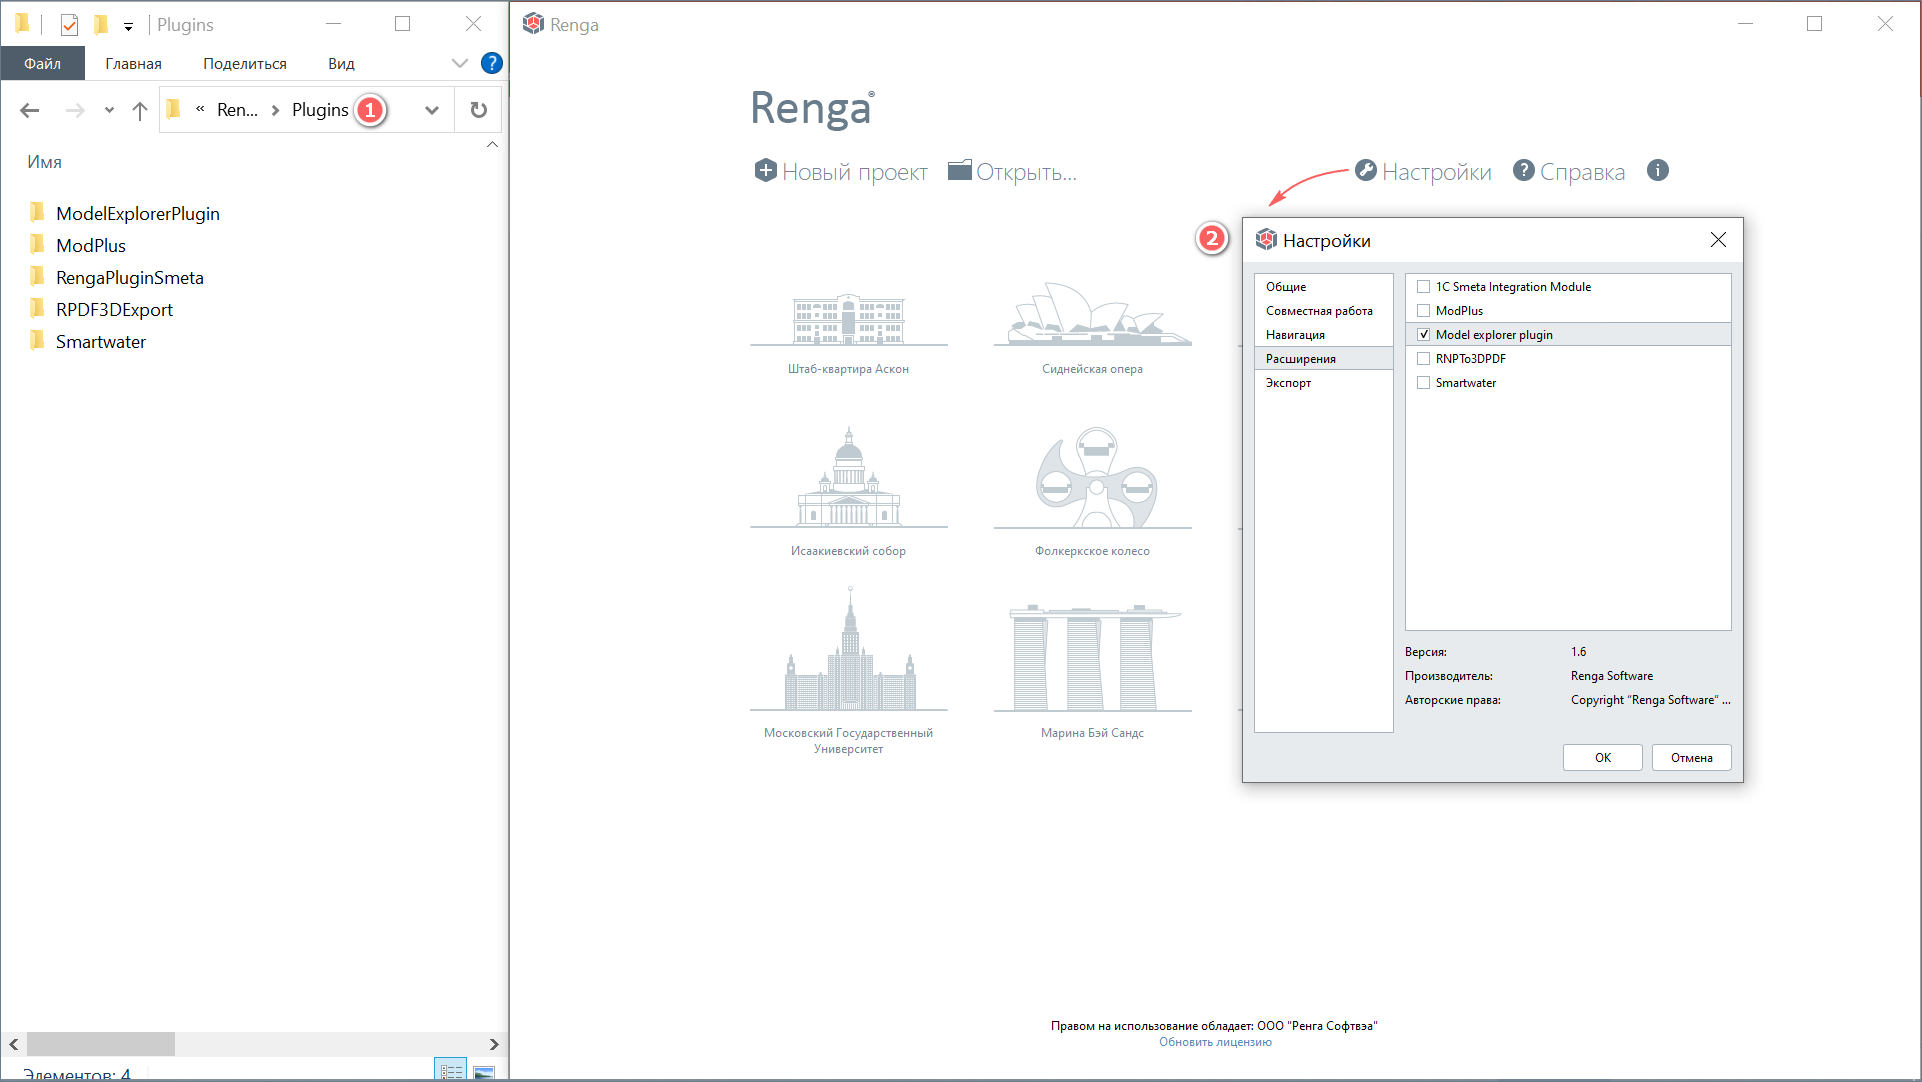Select the ModPlus folder icon
The image size is (1922, 1082).
(37, 244)
